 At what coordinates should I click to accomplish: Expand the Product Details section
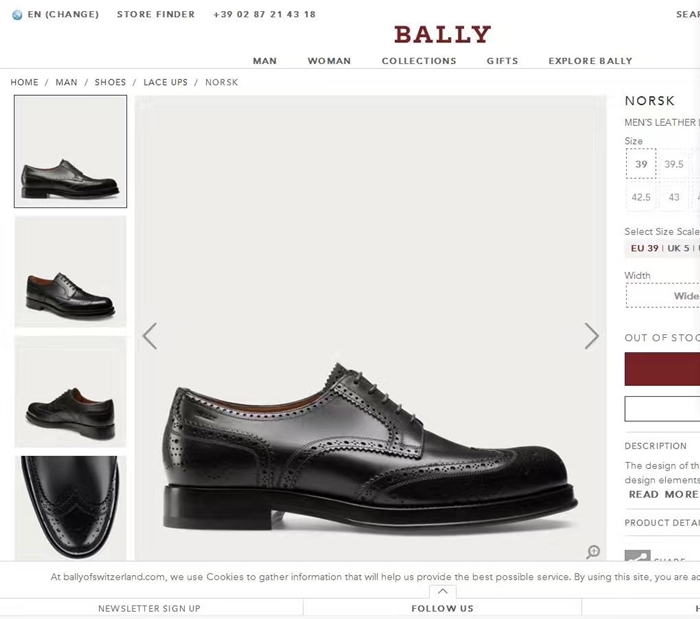pos(661,523)
